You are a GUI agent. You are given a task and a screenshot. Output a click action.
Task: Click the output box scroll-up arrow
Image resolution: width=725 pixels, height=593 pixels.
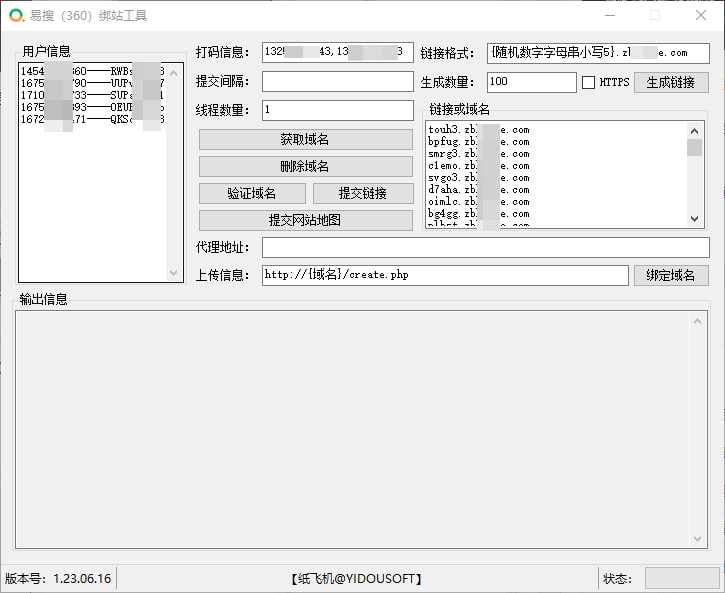(697, 321)
